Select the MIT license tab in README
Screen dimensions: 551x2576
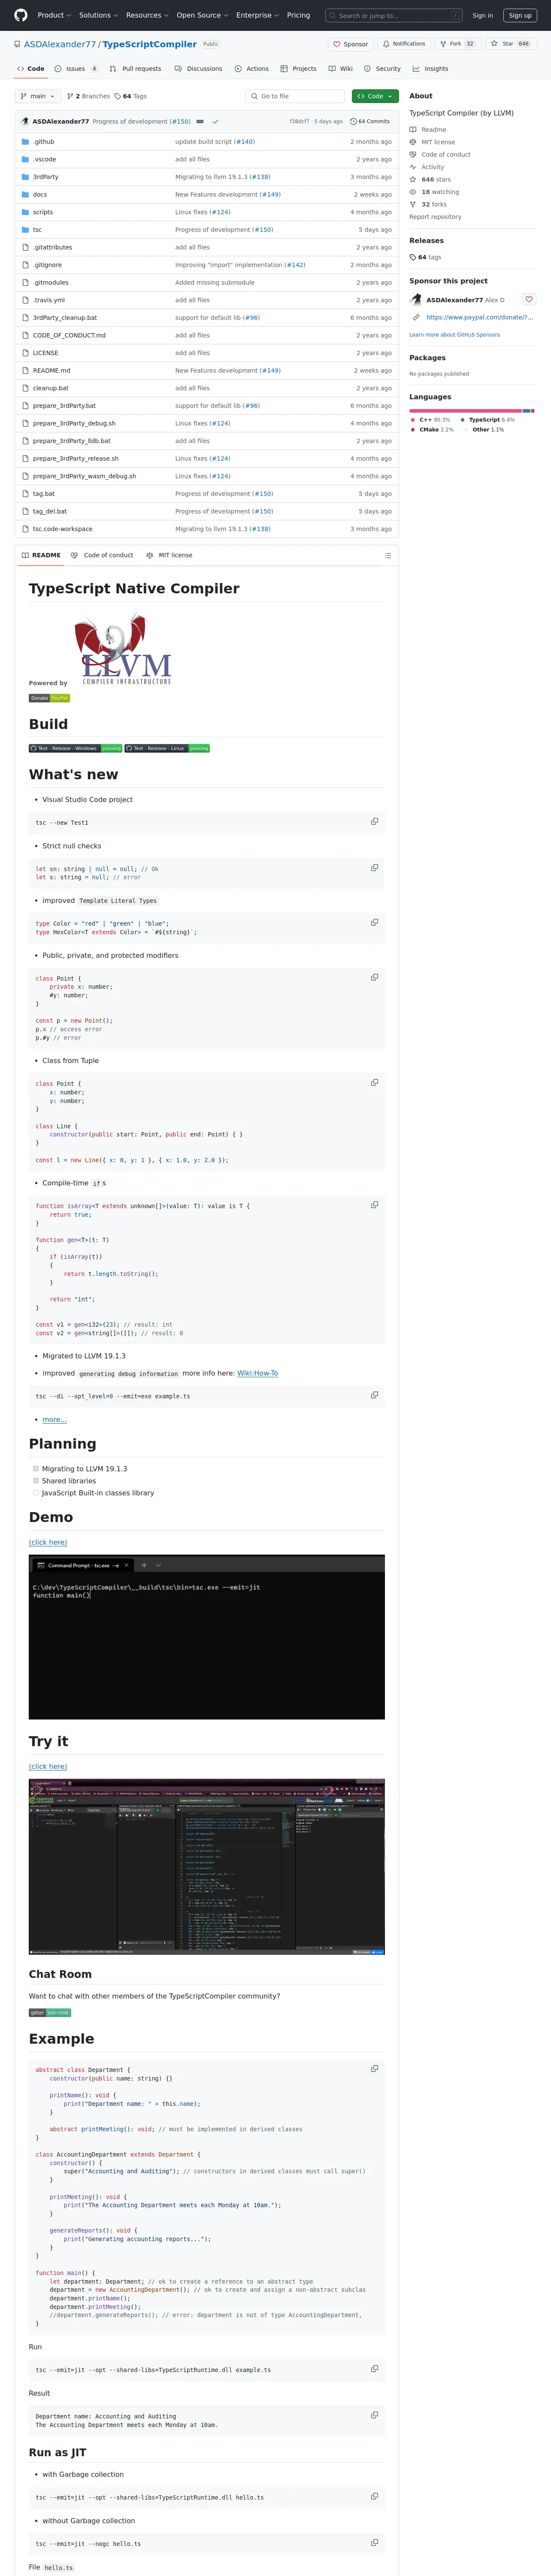[x=169, y=555]
